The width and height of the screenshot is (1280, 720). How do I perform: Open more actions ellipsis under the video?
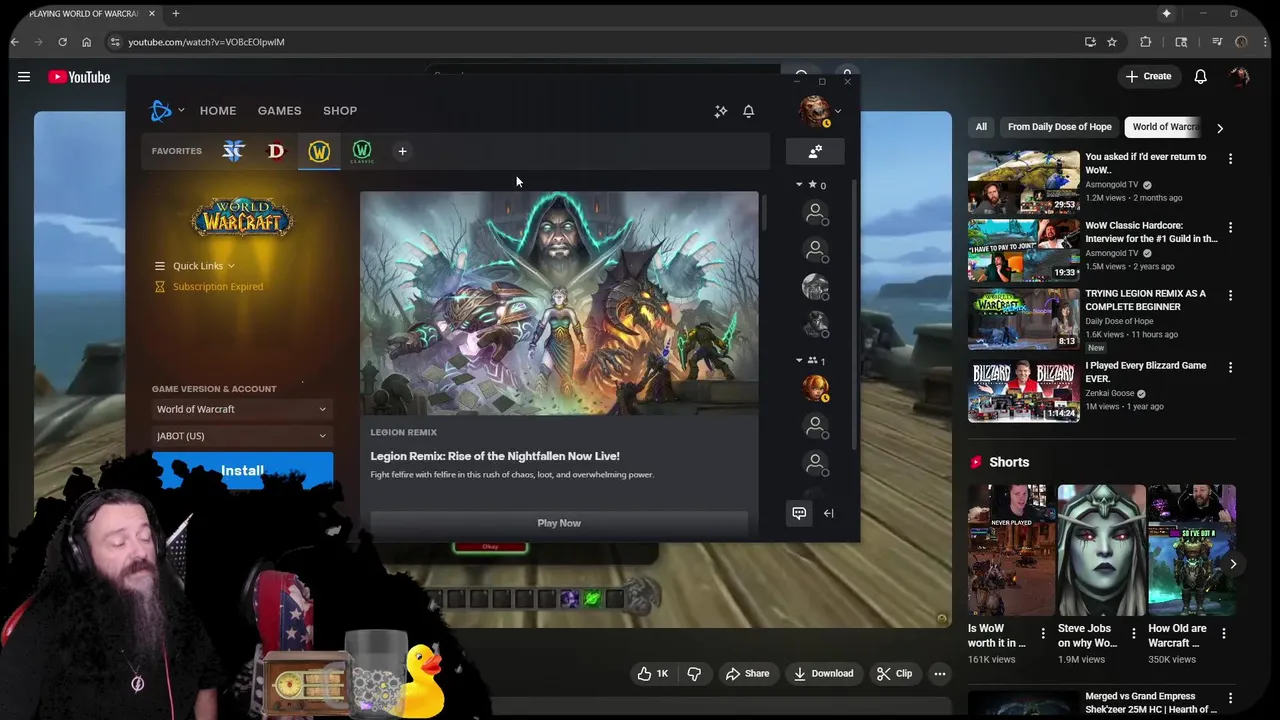(x=939, y=674)
